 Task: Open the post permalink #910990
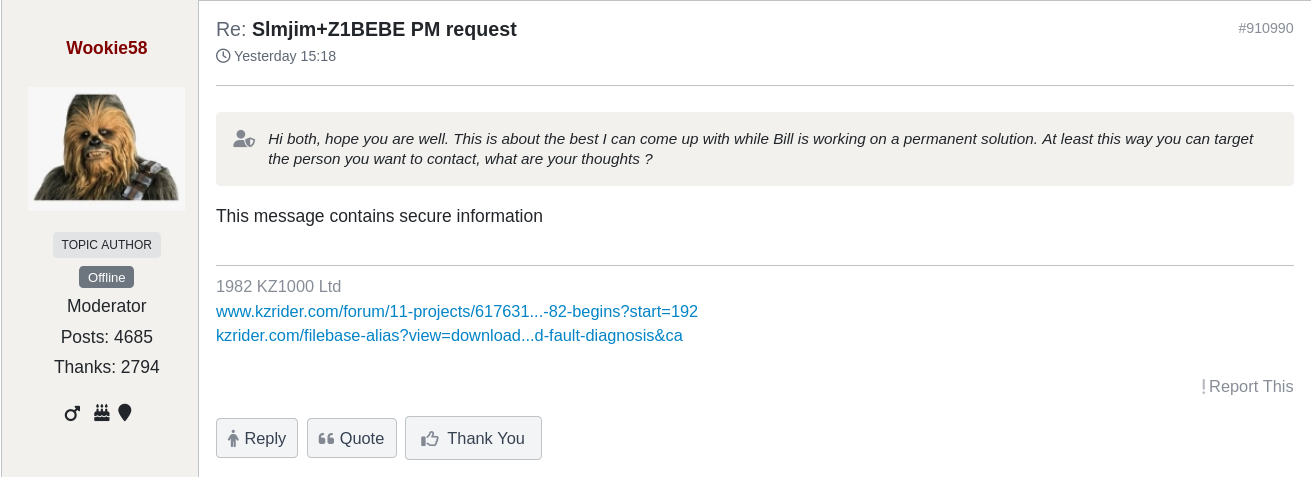pos(1265,28)
